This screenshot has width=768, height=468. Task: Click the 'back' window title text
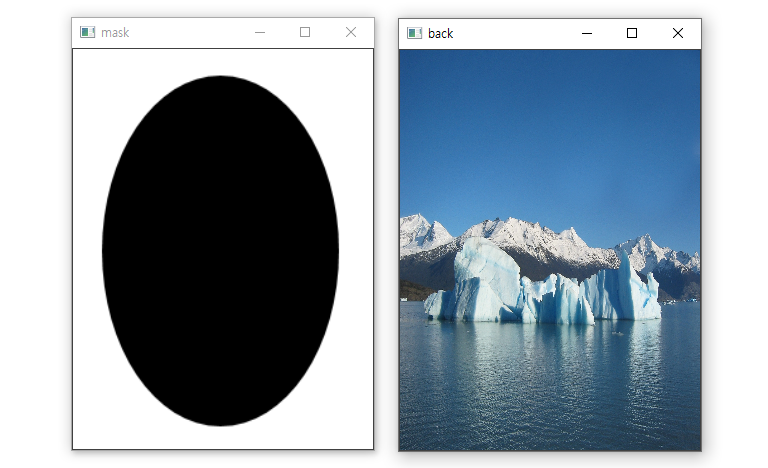click(441, 34)
